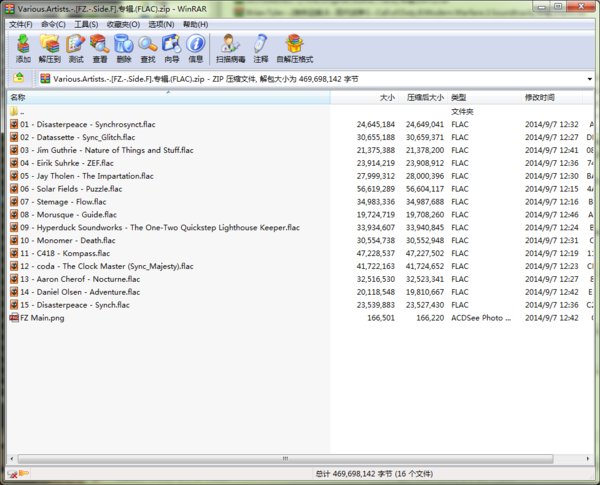Open the 查找 (Find) magnifier tool
The width and height of the screenshot is (600, 485).
tap(148, 48)
